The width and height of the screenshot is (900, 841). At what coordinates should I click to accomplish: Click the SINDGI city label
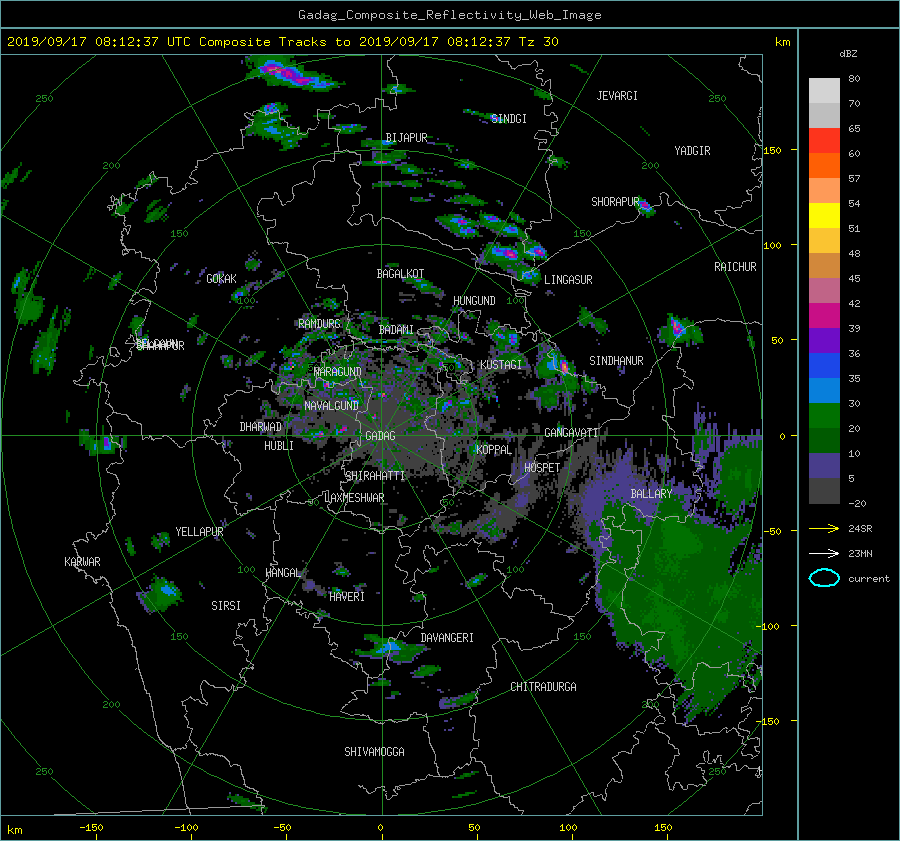pos(509,119)
